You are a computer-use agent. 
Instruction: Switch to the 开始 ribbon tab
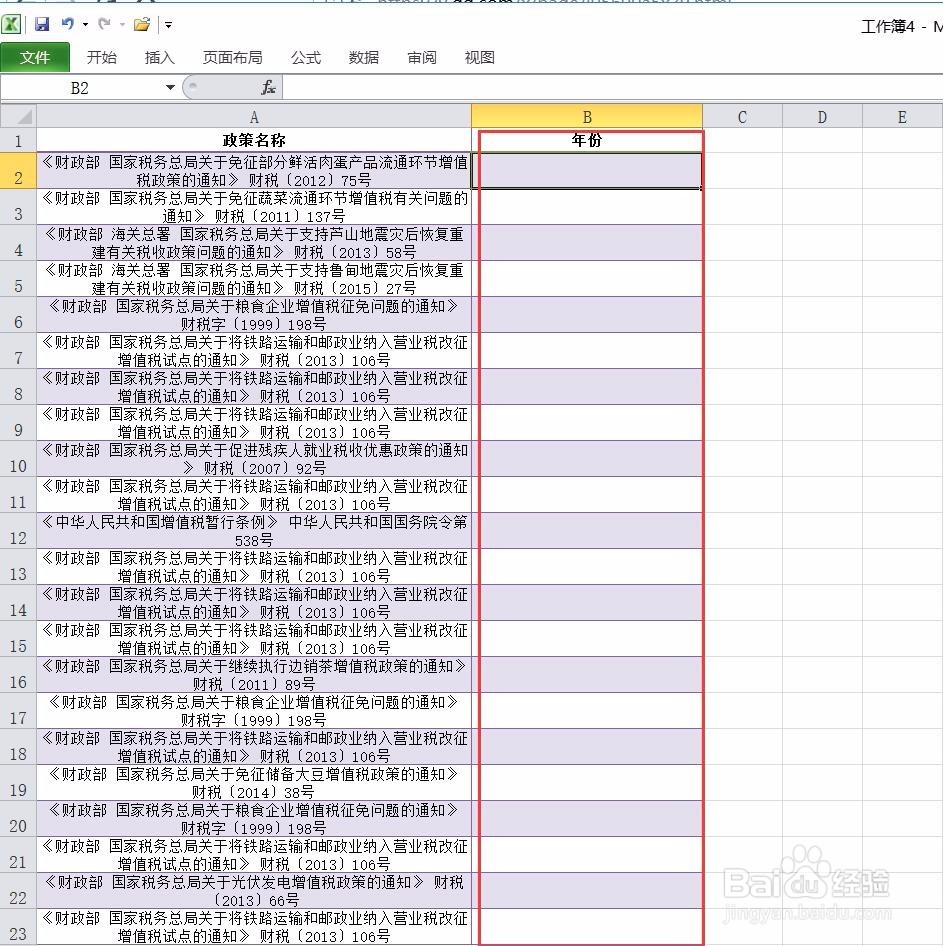point(101,57)
